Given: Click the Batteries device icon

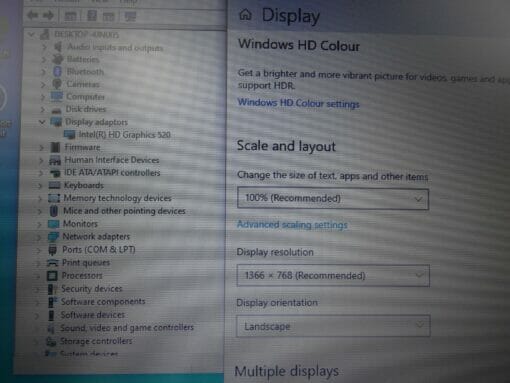Looking at the screenshot, I should [x=58, y=59].
